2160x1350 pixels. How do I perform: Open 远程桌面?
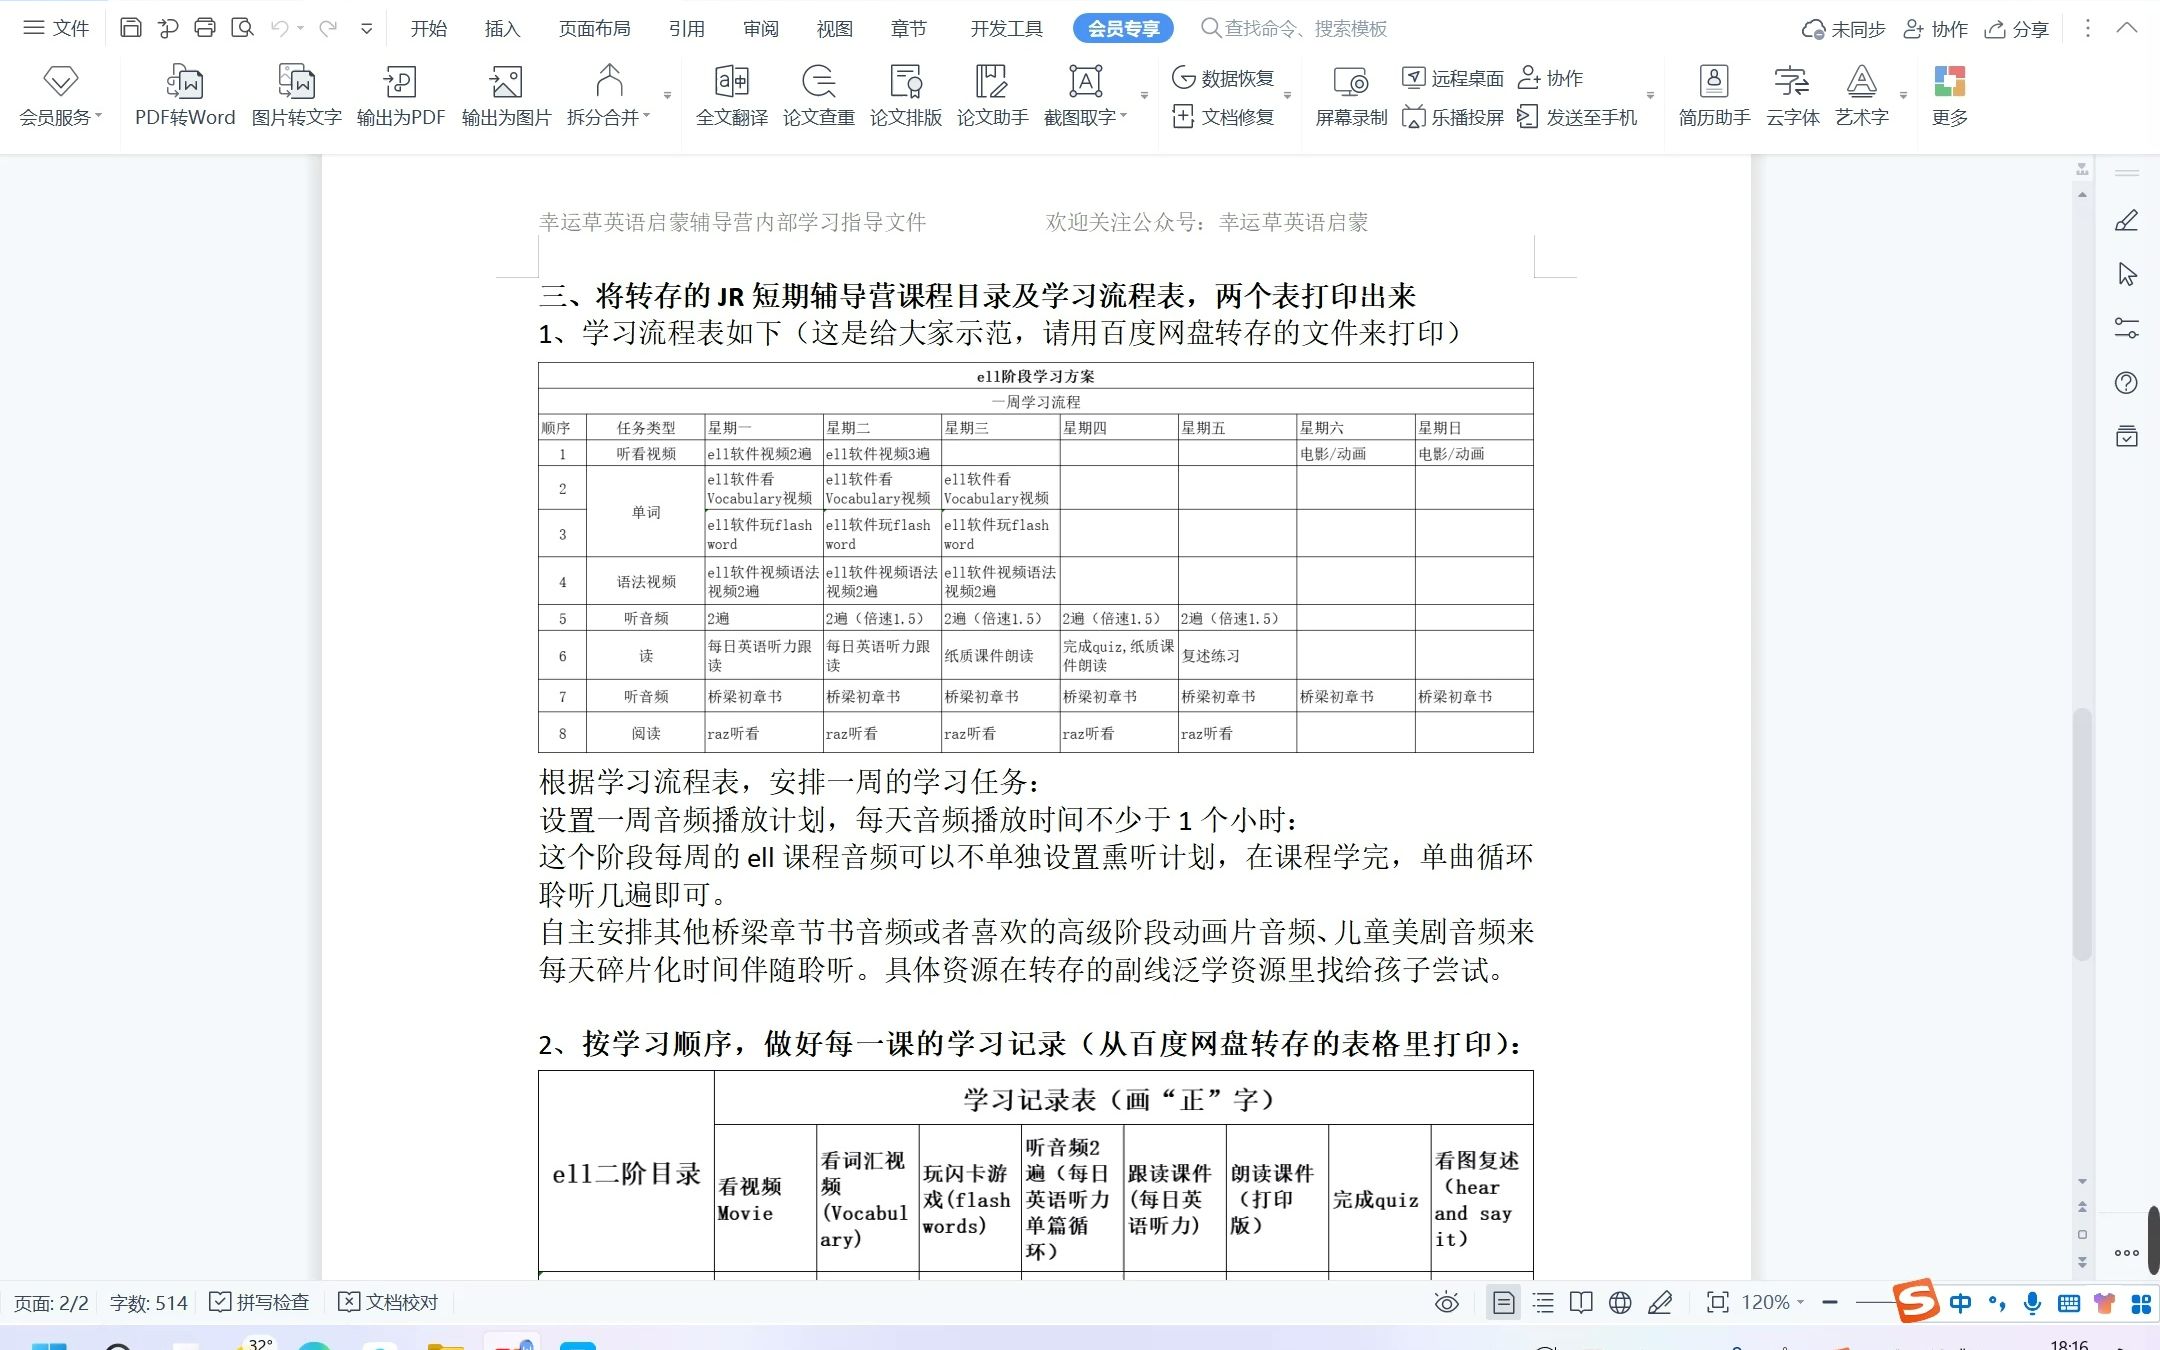click(x=1452, y=78)
